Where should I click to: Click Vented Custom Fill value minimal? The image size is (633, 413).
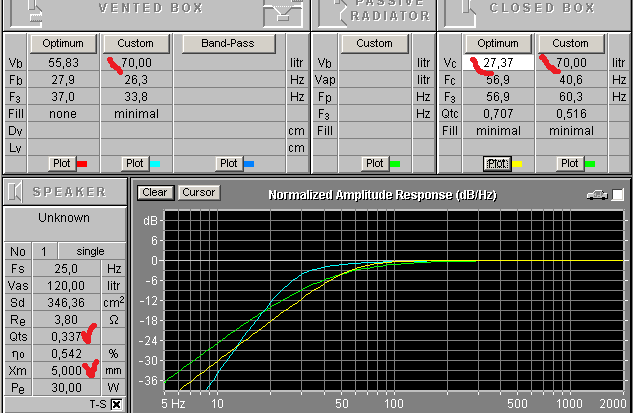136,114
